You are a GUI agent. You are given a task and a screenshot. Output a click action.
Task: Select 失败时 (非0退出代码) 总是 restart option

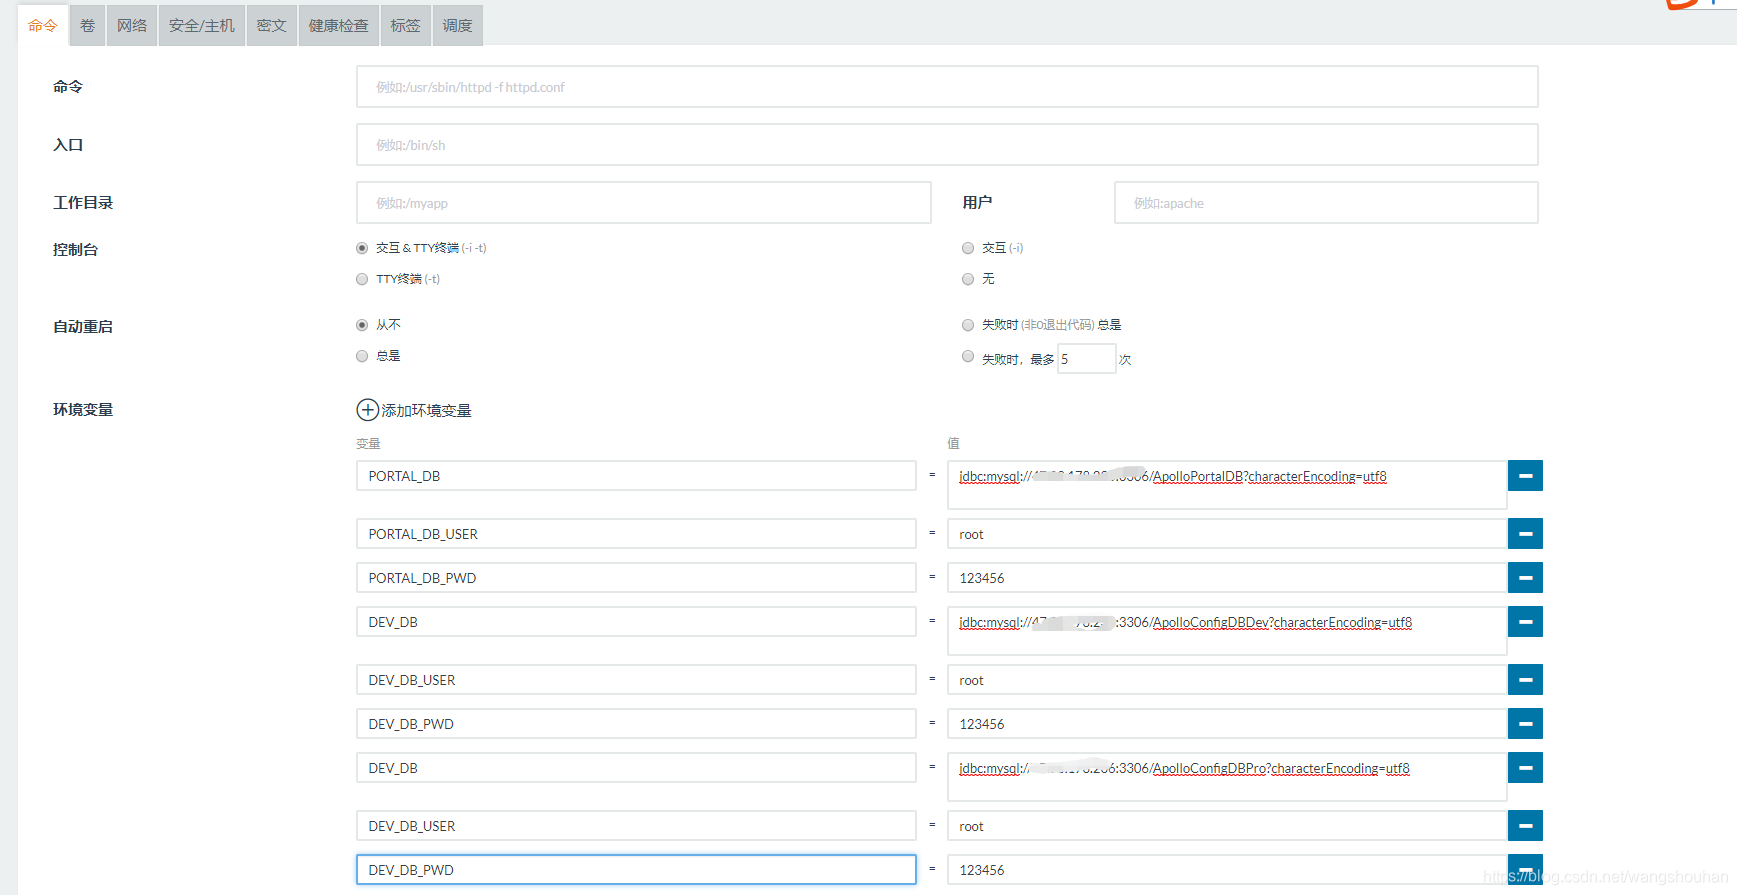pyautogui.click(x=968, y=325)
